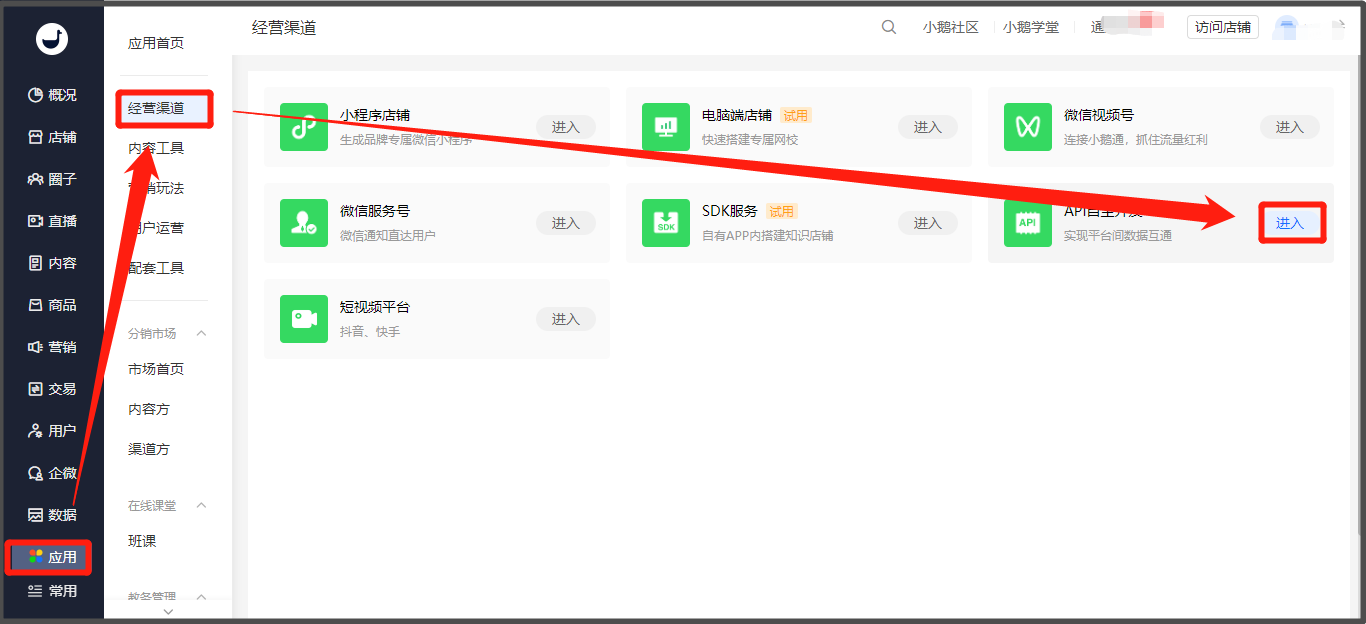Viewport: 1366px width, 624px height.
Task: Click the 短视频平台 title text
Action: pos(375,307)
